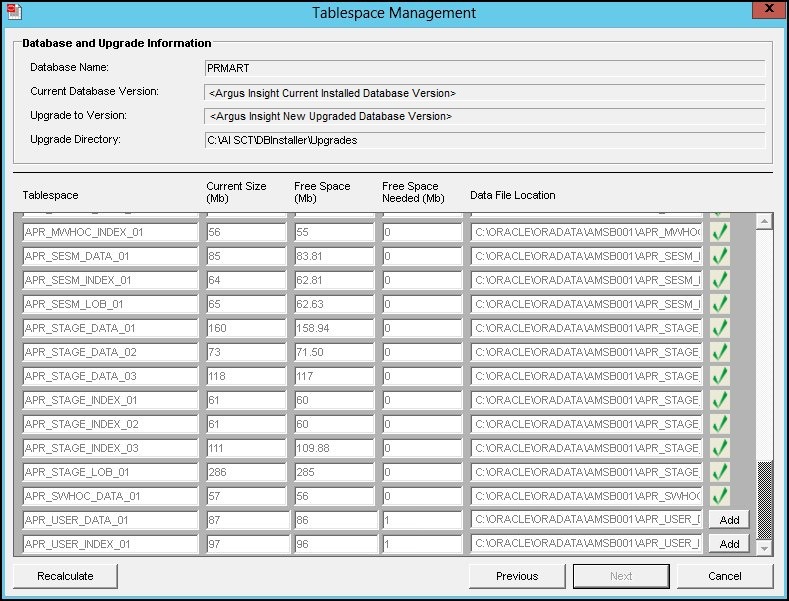This screenshot has height=601, width=789.
Task: Select the APR_STAGE_DATA_02 tablespace name field
Action: (111, 352)
